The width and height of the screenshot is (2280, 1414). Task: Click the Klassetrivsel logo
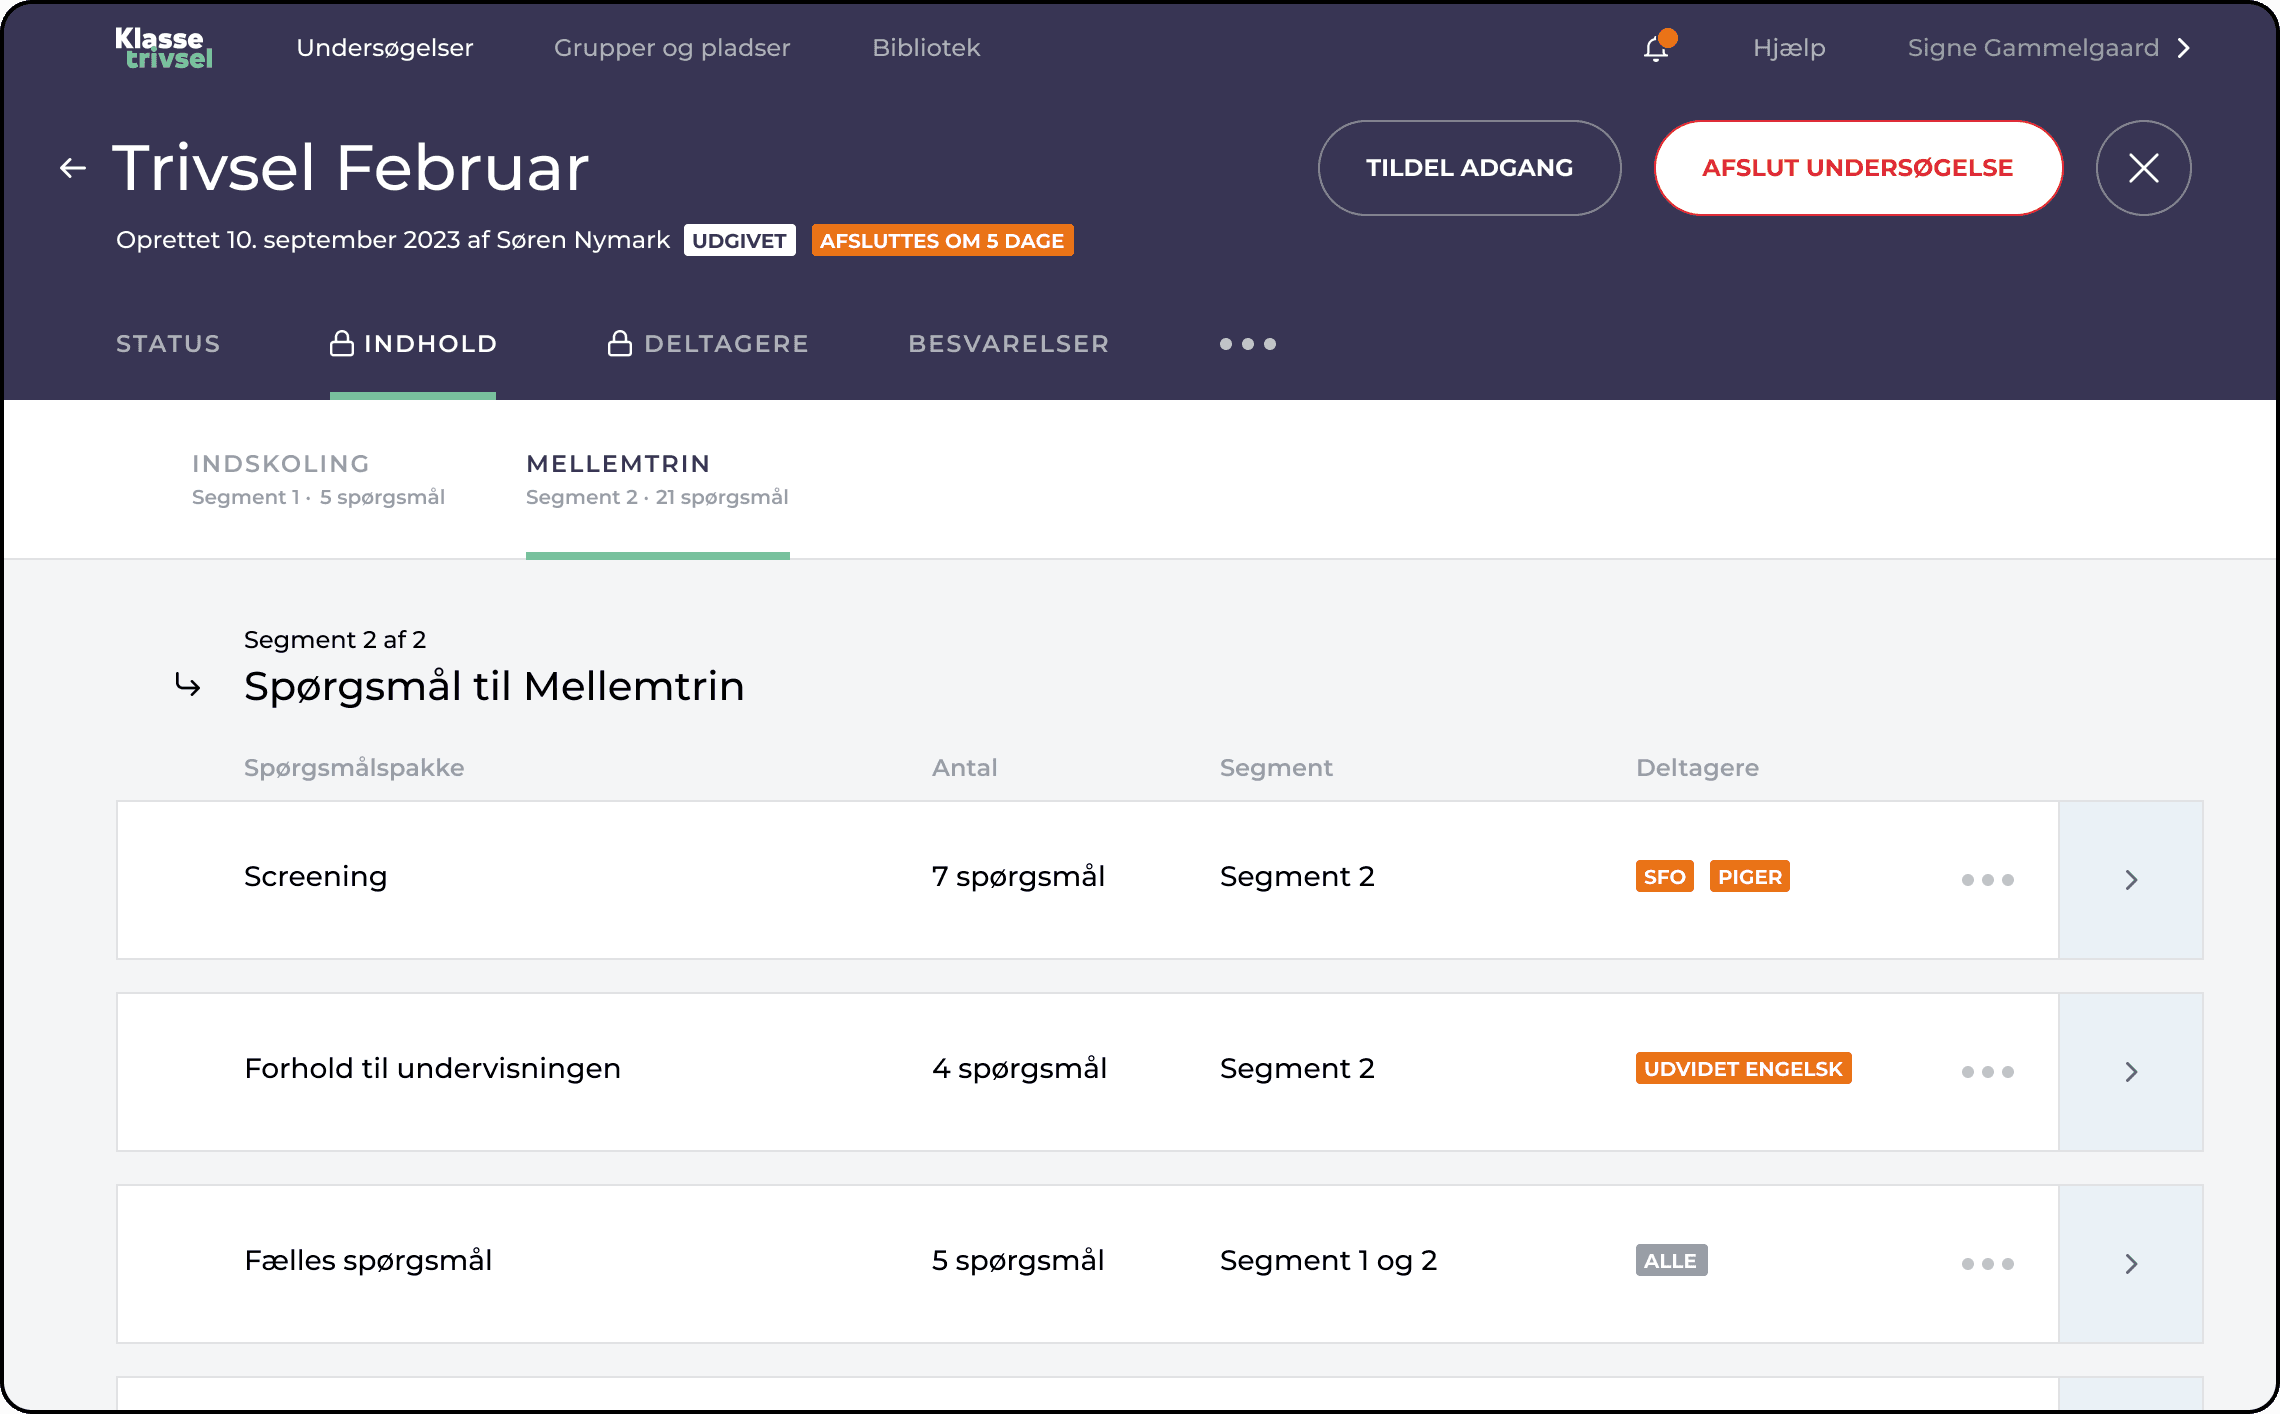point(164,48)
